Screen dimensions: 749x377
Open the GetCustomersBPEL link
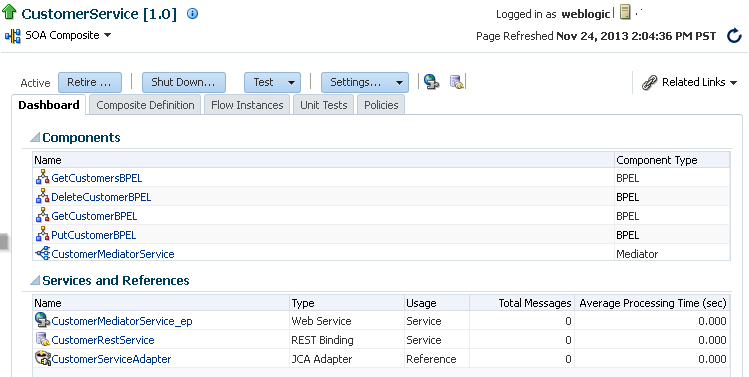96,178
